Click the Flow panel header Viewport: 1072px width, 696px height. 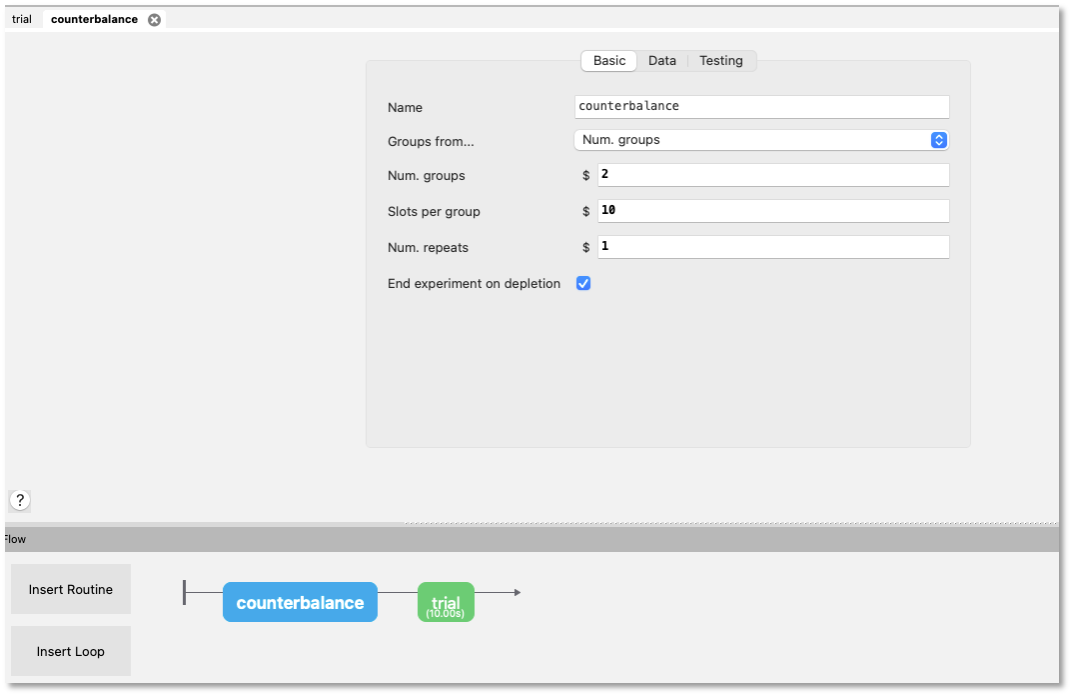click(x=531, y=539)
